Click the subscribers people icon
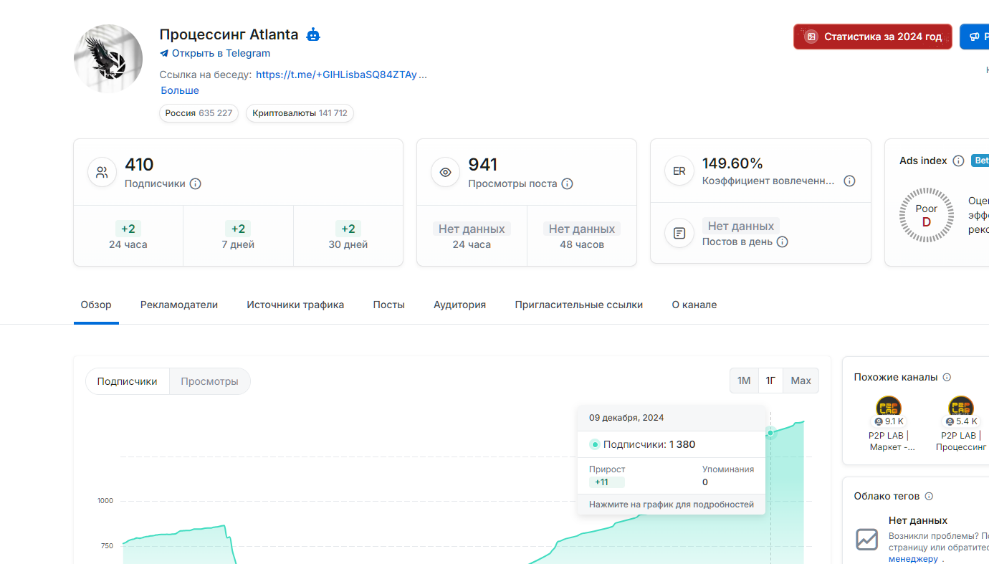This screenshot has width=989, height=564. (102, 172)
